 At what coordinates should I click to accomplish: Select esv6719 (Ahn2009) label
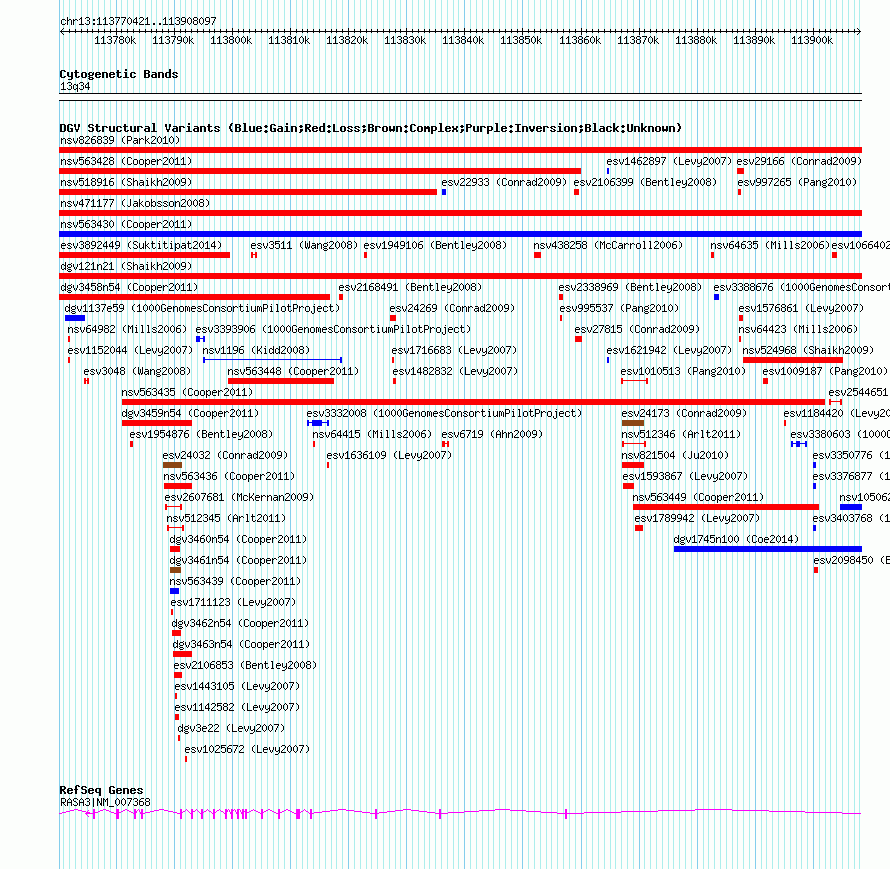click(492, 434)
